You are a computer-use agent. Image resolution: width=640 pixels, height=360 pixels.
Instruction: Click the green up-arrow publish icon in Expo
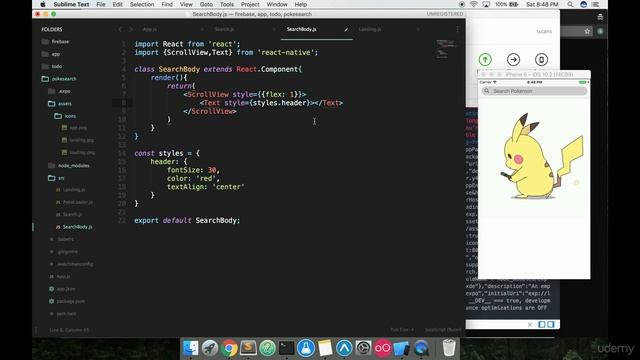[x=485, y=60]
